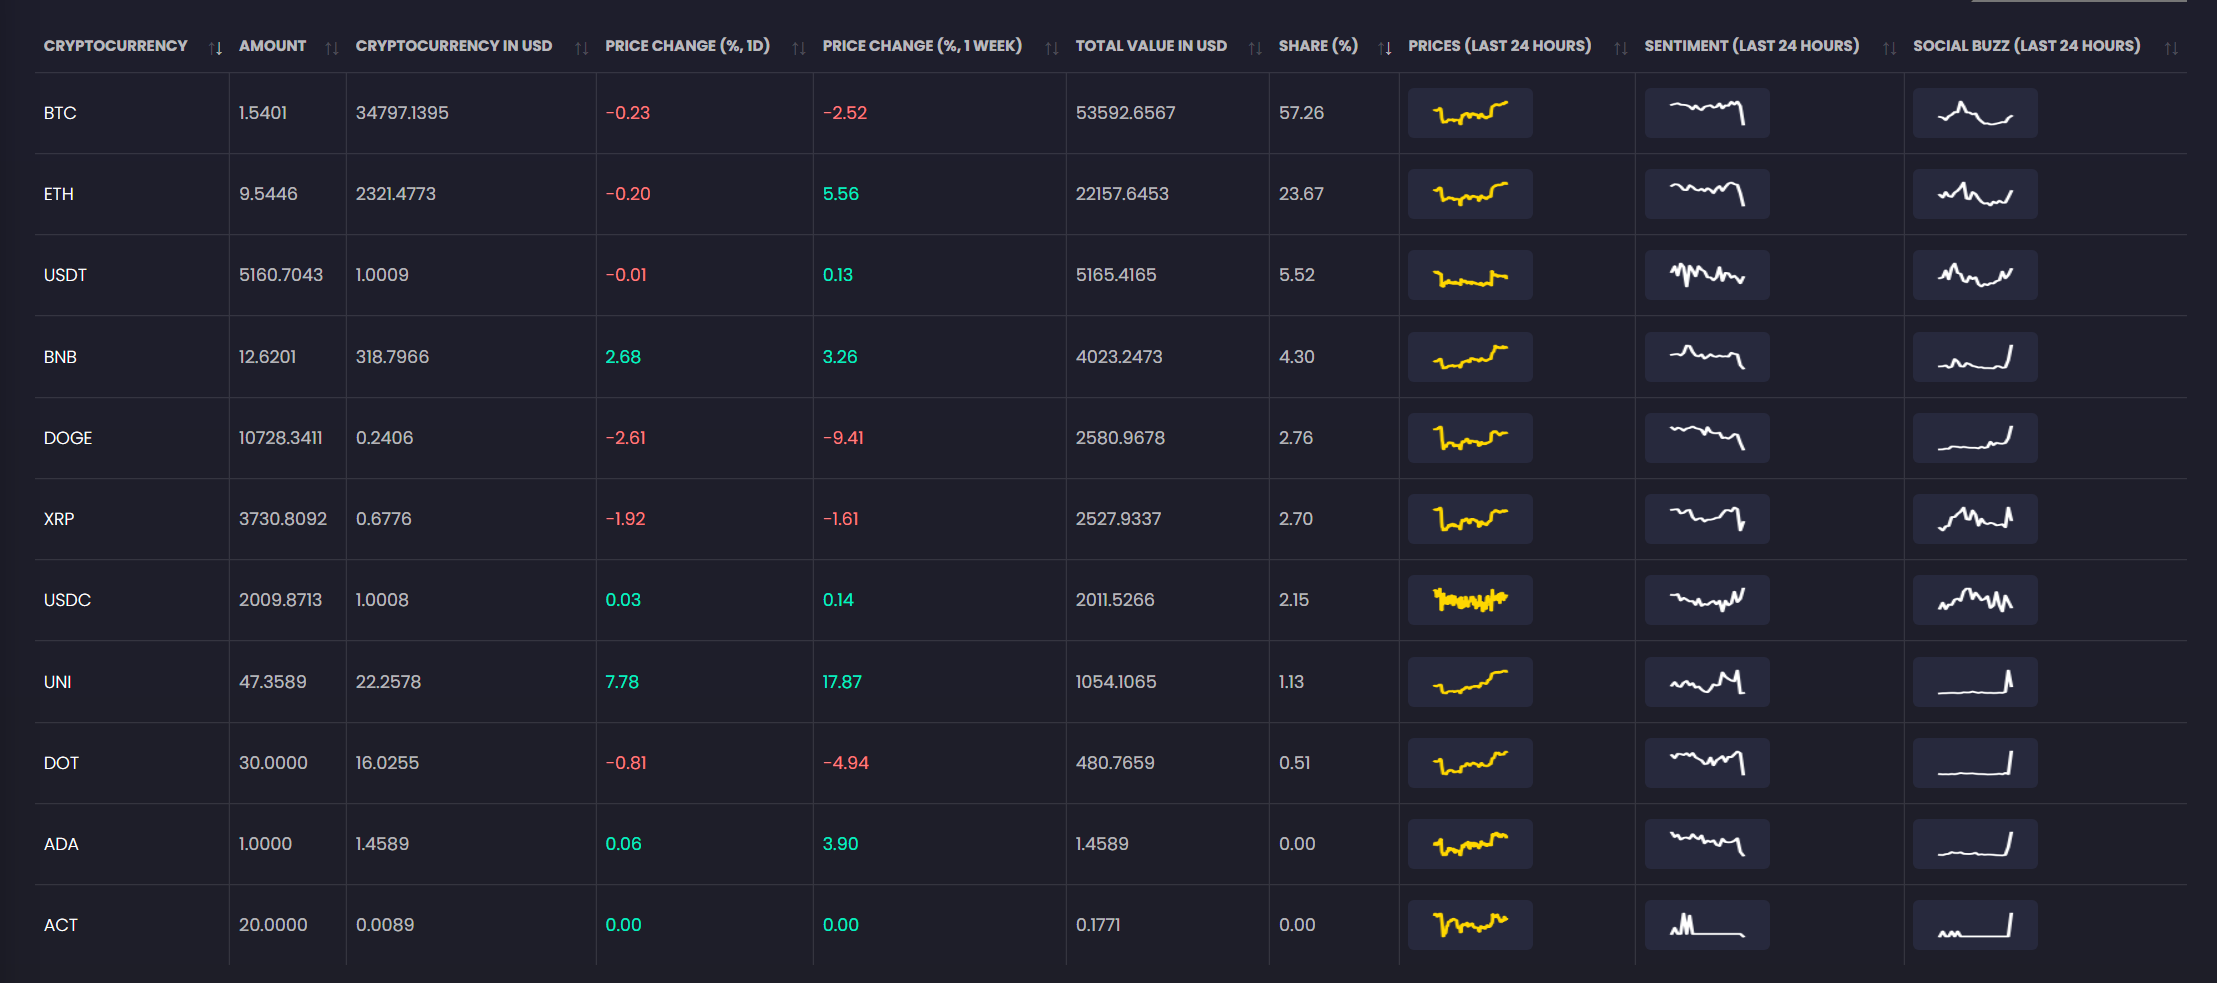Screen dimensions: 2217x983
Task: Sort by Social Buzz column arrows
Action: [2171, 48]
